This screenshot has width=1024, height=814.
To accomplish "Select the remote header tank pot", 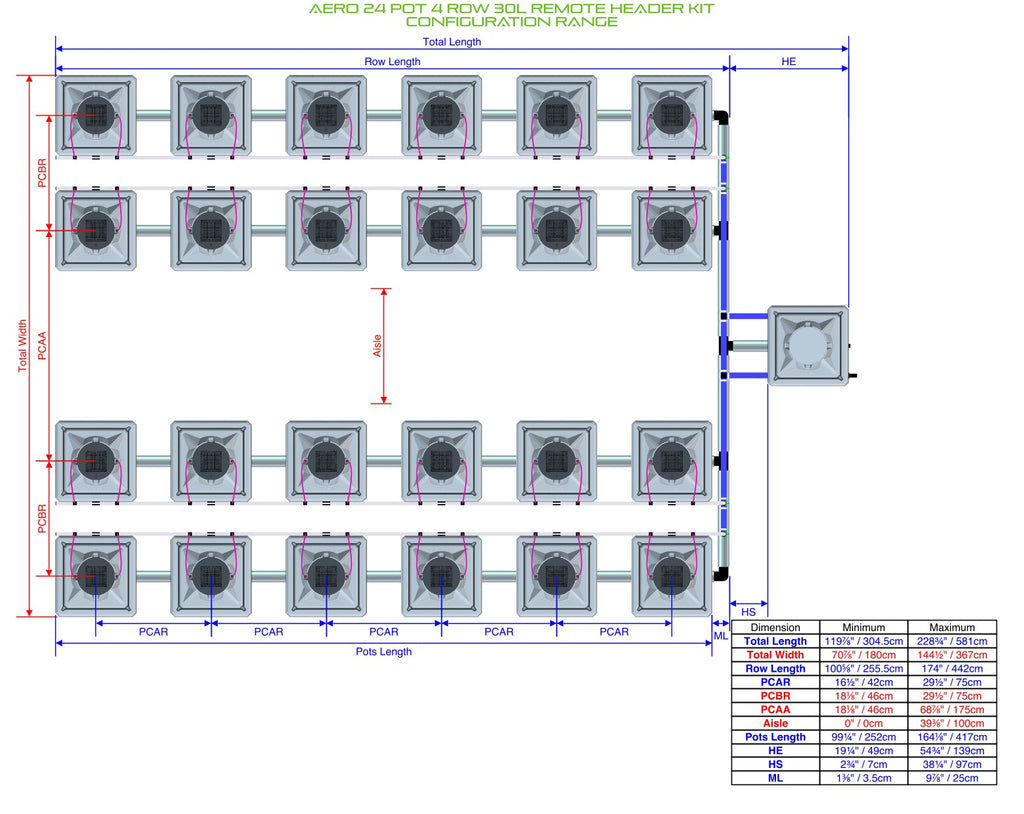I will [x=808, y=346].
